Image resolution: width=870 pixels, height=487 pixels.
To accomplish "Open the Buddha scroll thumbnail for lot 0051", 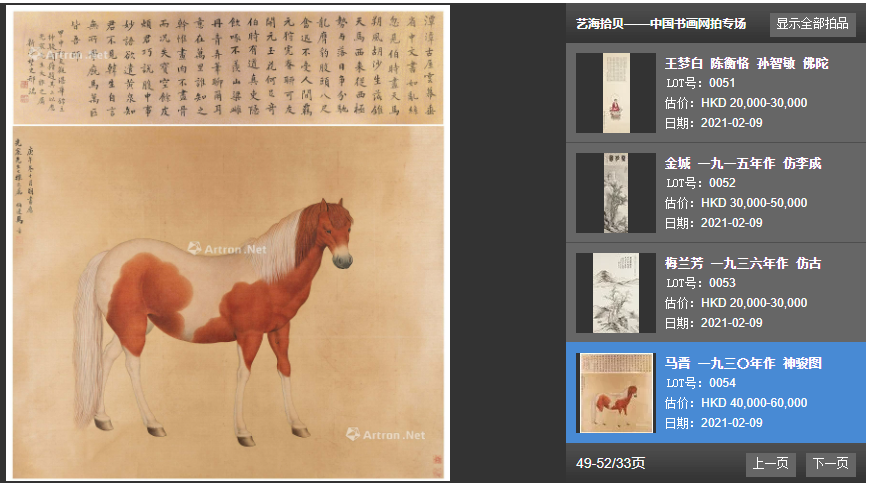I will point(616,93).
